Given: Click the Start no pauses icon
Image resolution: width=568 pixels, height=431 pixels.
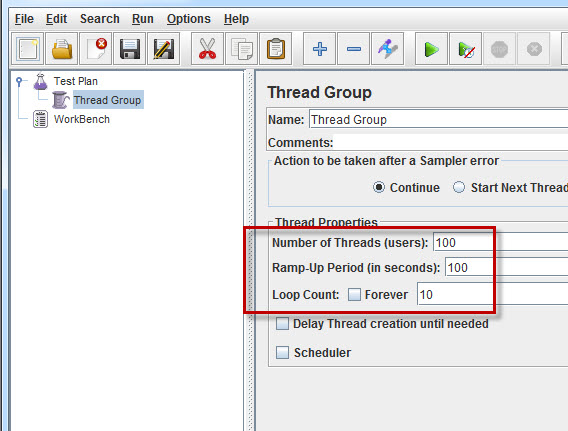Looking at the screenshot, I should (x=465, y=49).
